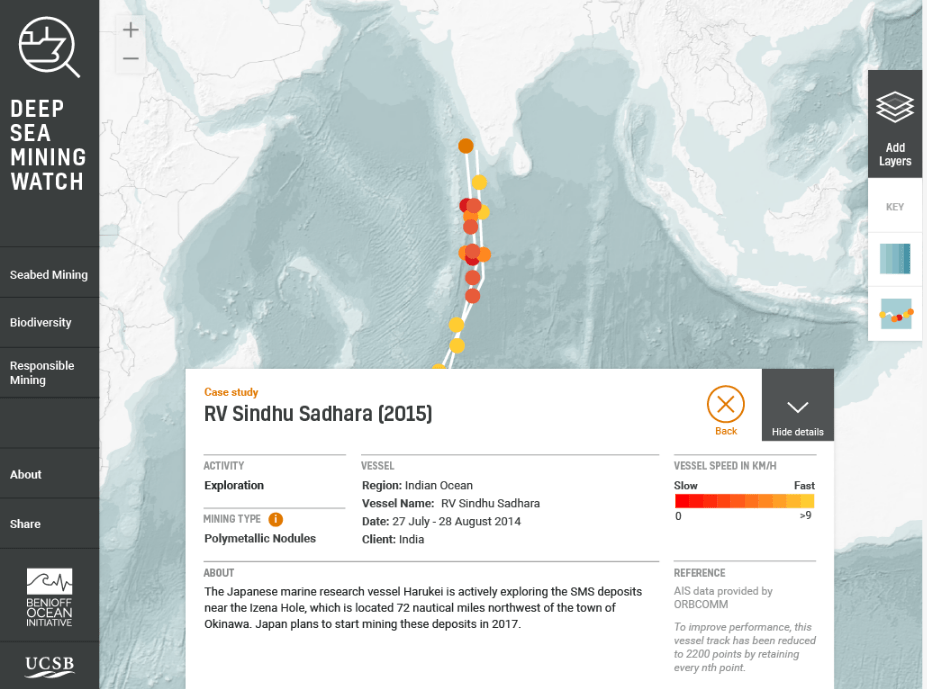Screen dimensions: 927x689
Task: Toggle the bathymetry layer in the key
Action: pos(895,259)
